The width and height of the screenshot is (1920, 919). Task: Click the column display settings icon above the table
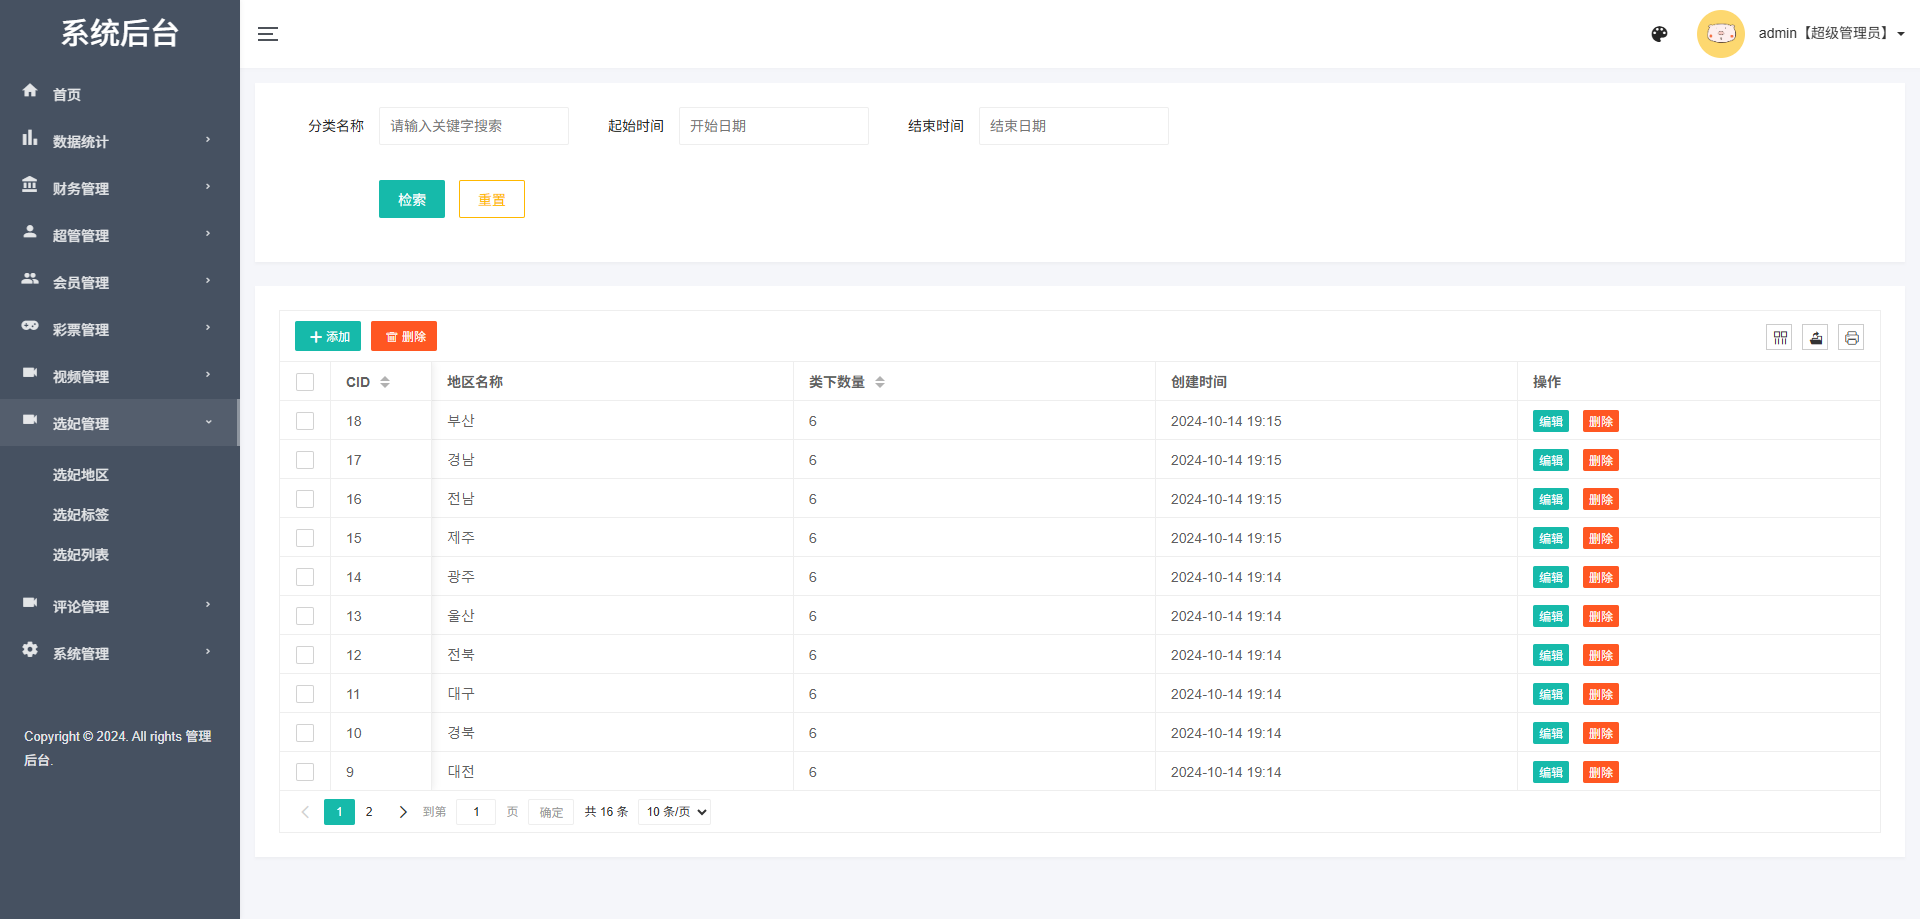pos(1779,337)
